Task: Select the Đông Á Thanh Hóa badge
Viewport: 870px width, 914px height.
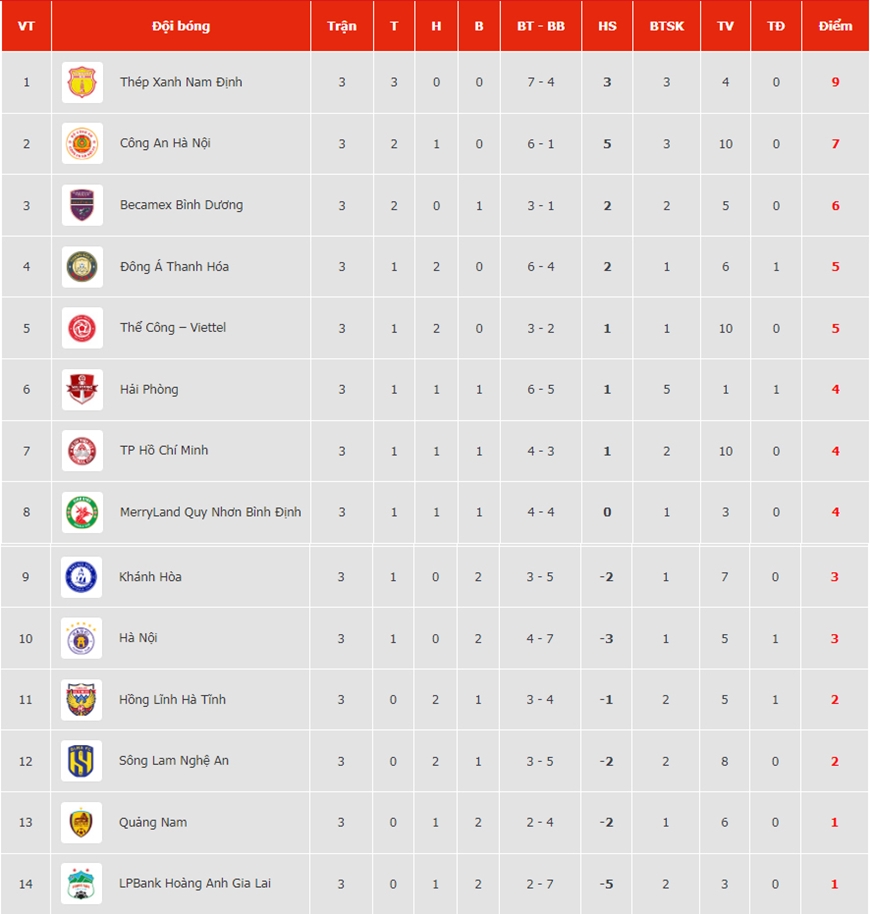Action: tap(82, 267)
